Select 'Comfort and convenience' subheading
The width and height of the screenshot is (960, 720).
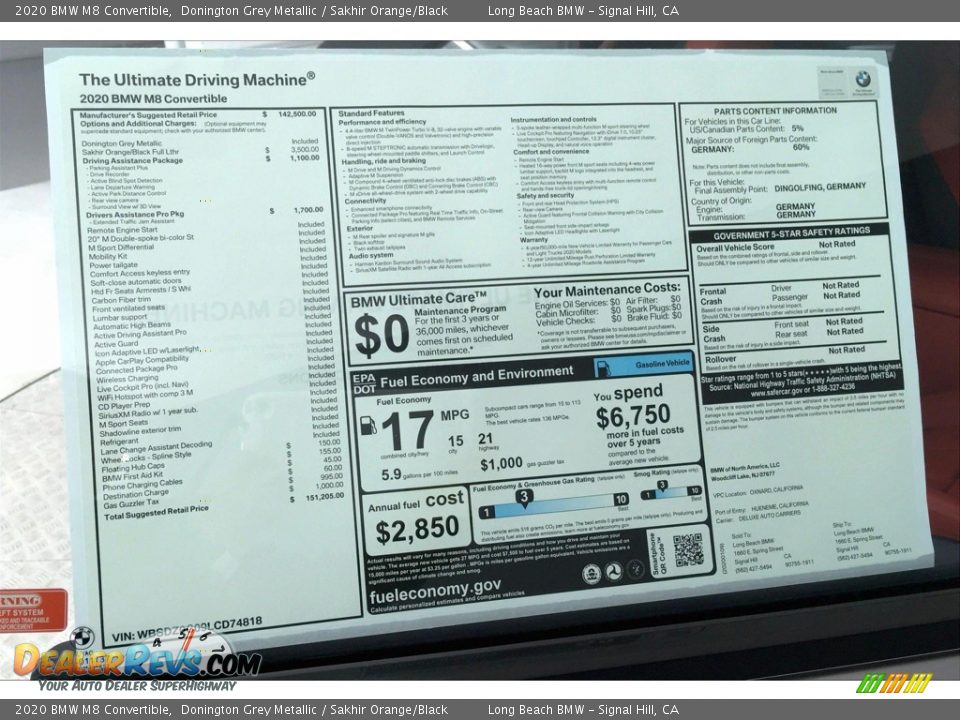coord(551,151)
